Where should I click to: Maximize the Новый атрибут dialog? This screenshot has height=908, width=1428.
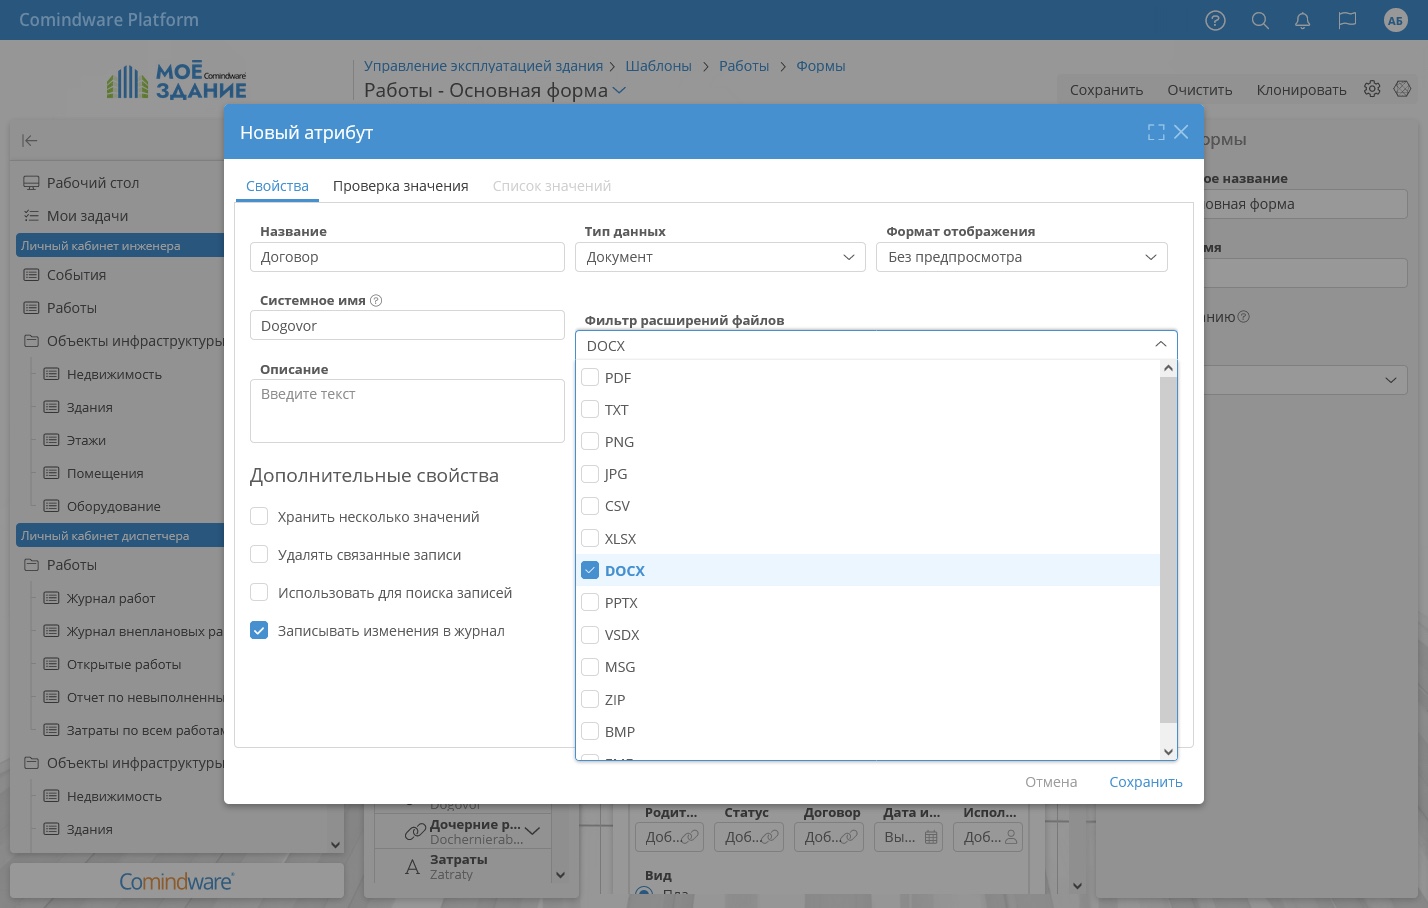[x=1156, y=132]
